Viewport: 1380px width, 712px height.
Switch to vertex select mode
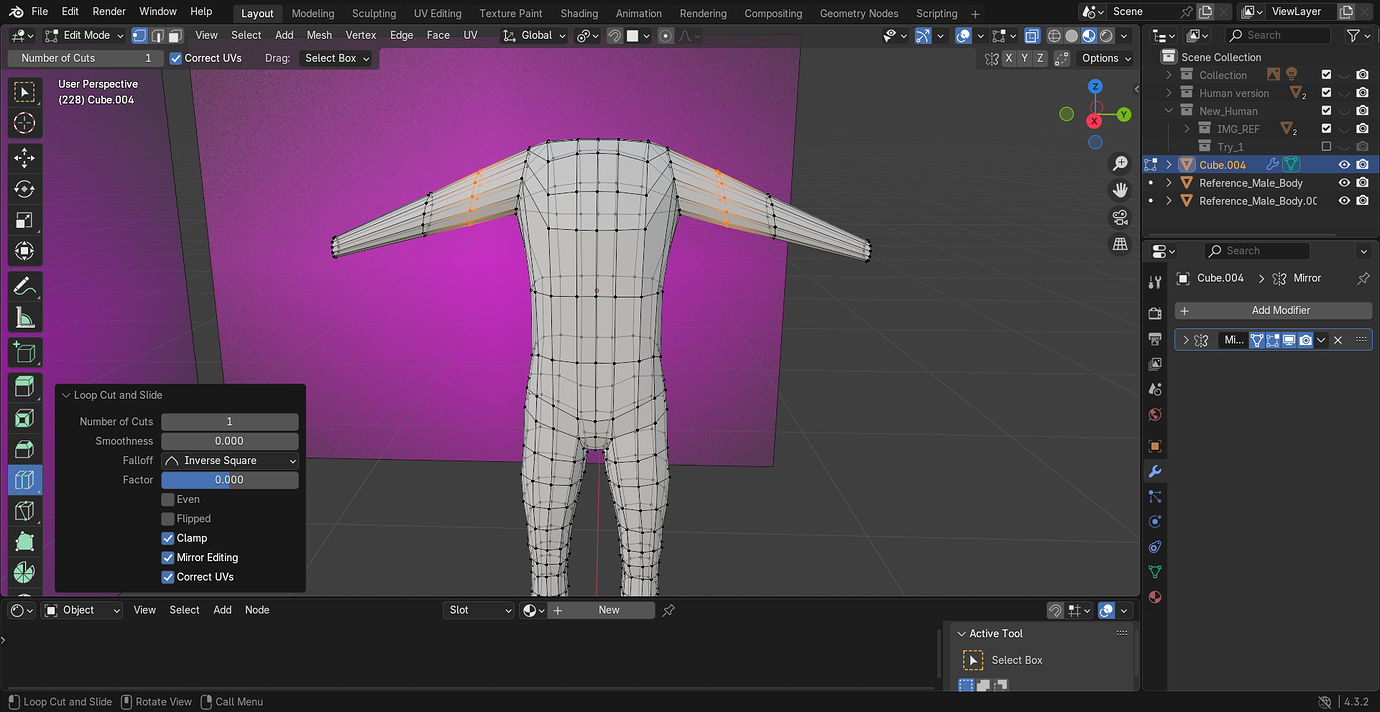[140, 35]
